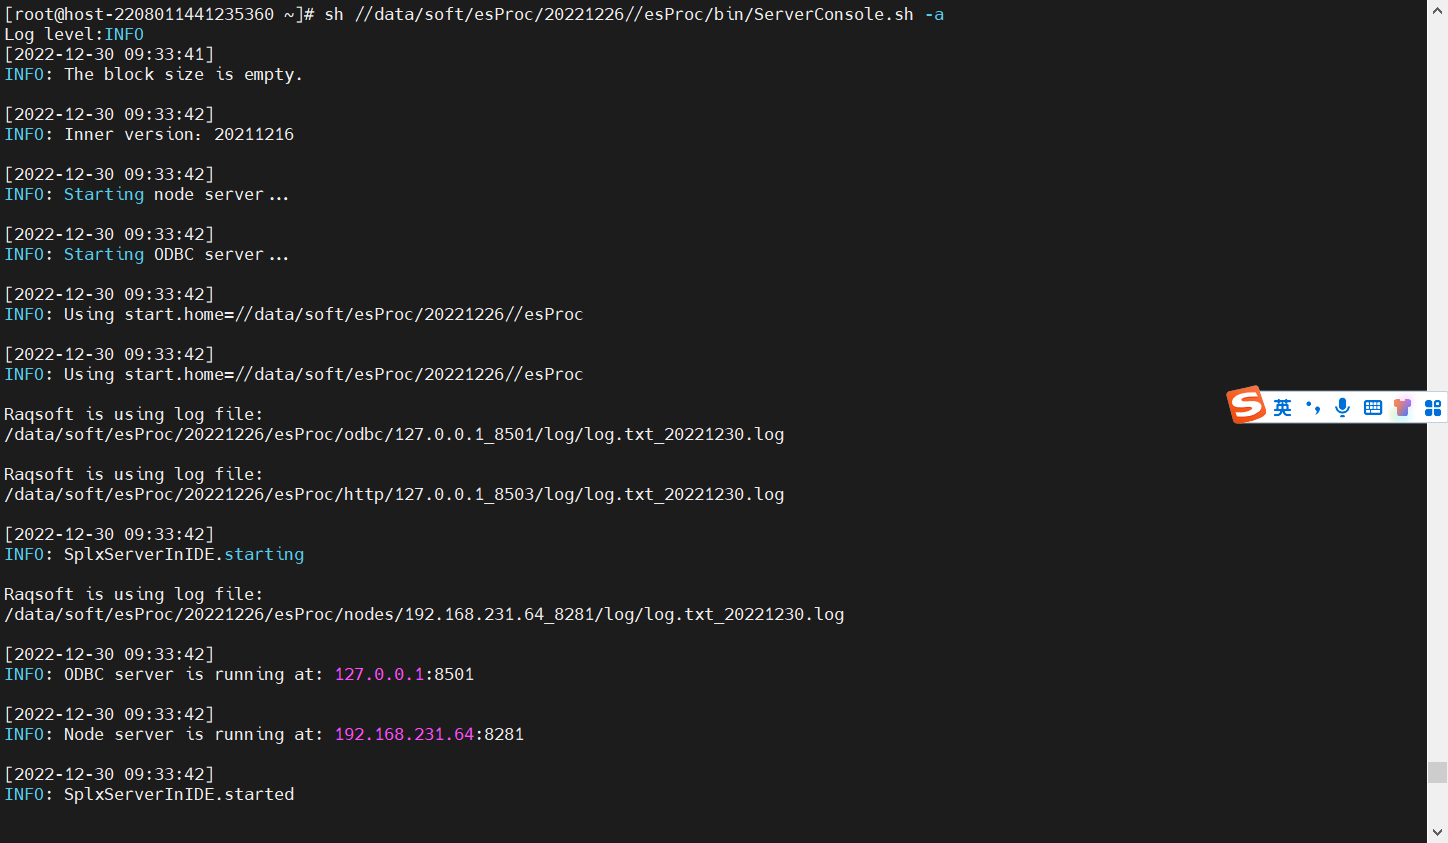Toggle the Chinese/English input mode indicator
Viewport: 1448px width, 843px height.
[x=1282, y=408]
